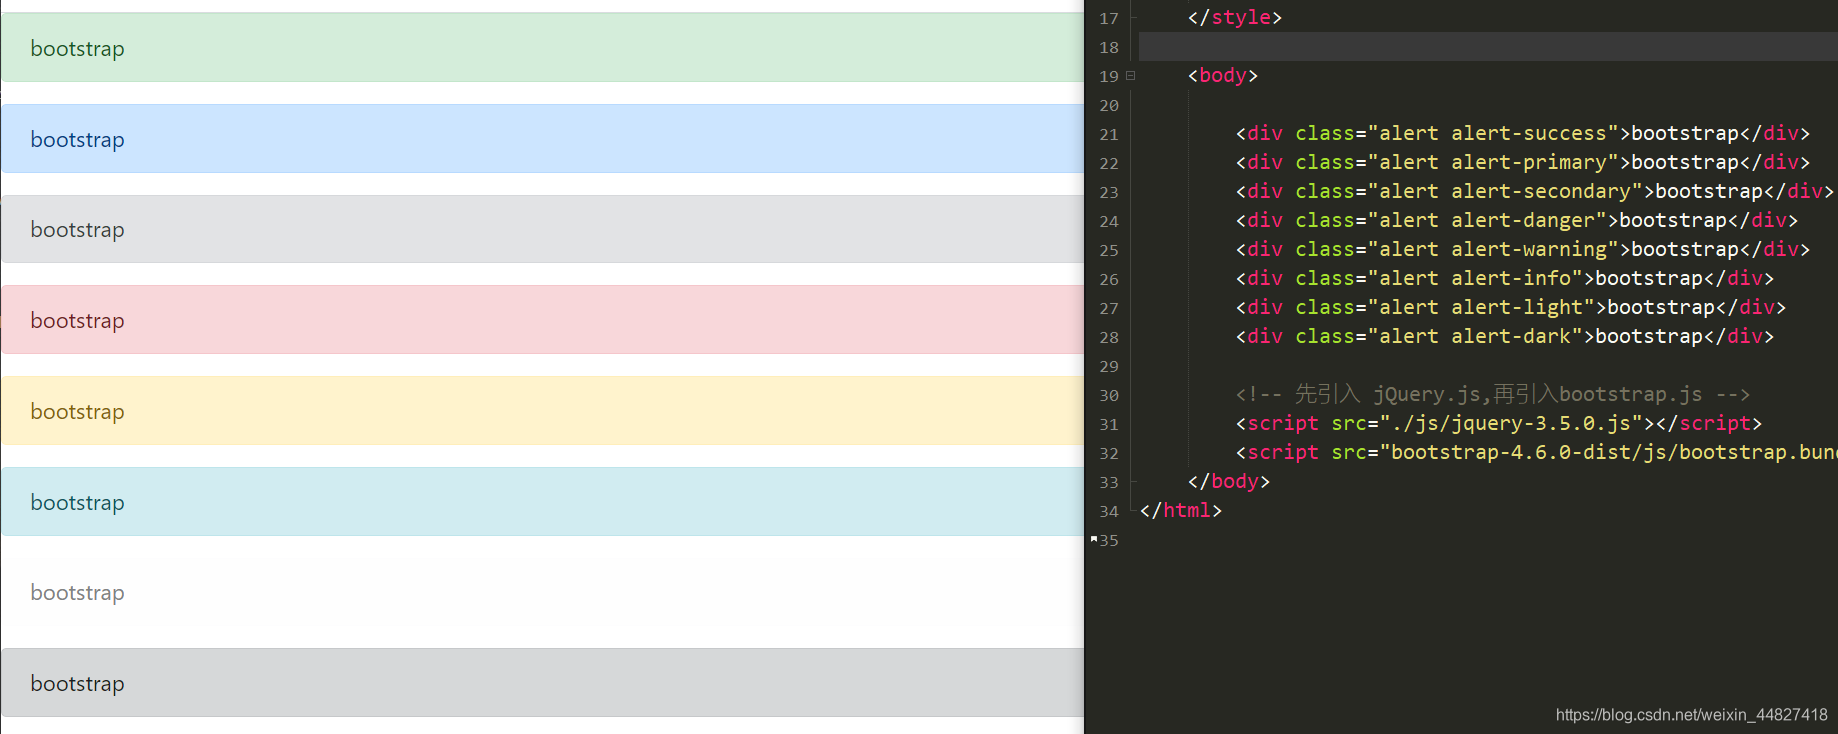Select line number 34 in the gutter
This screenshot has width=1838, height=734.
coord(1109,511)
